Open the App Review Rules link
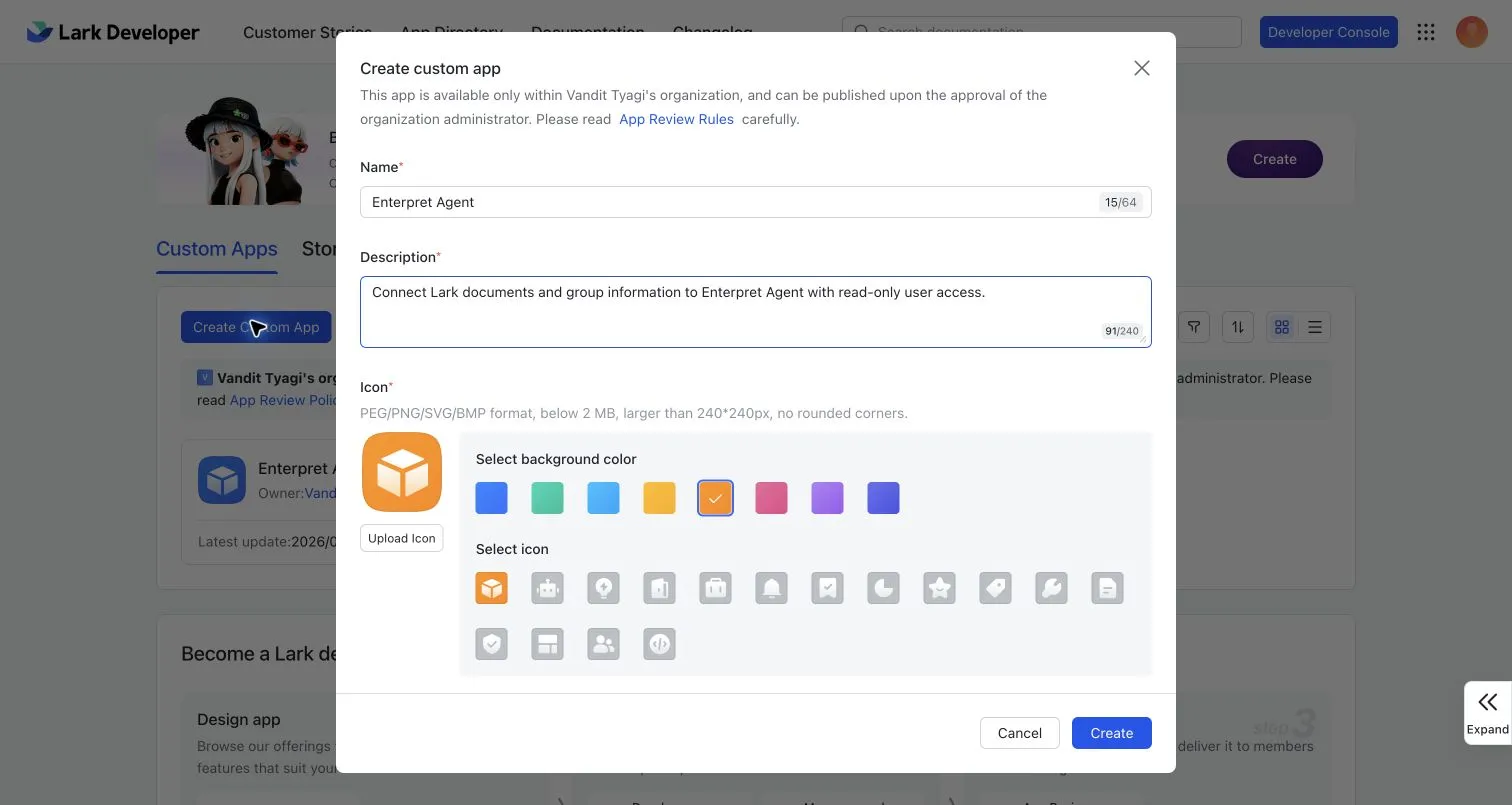 click(677, 119)
